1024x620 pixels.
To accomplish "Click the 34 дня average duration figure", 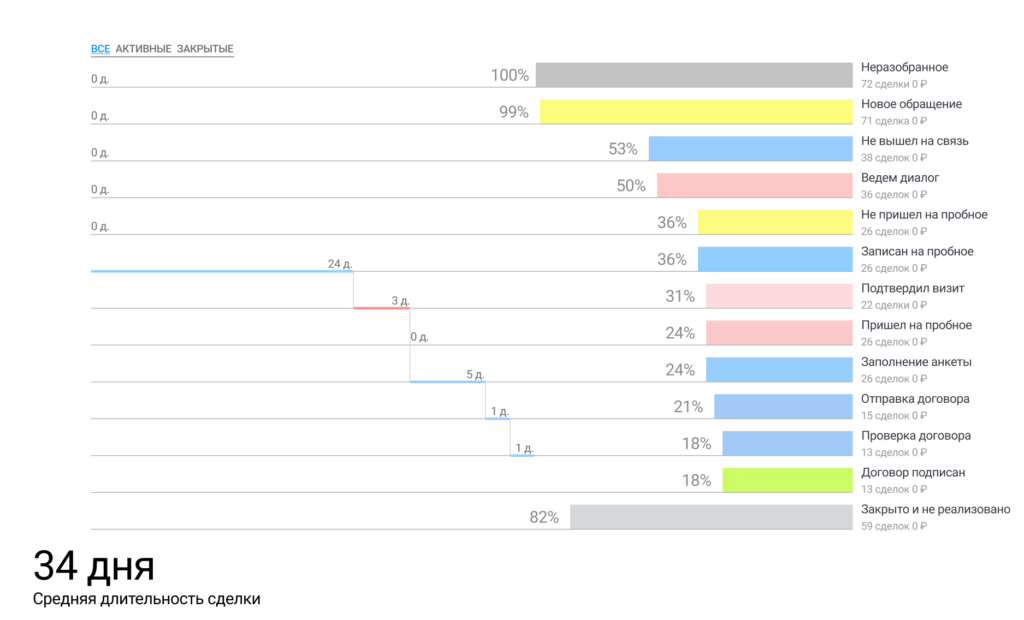I will pos(94,566).
